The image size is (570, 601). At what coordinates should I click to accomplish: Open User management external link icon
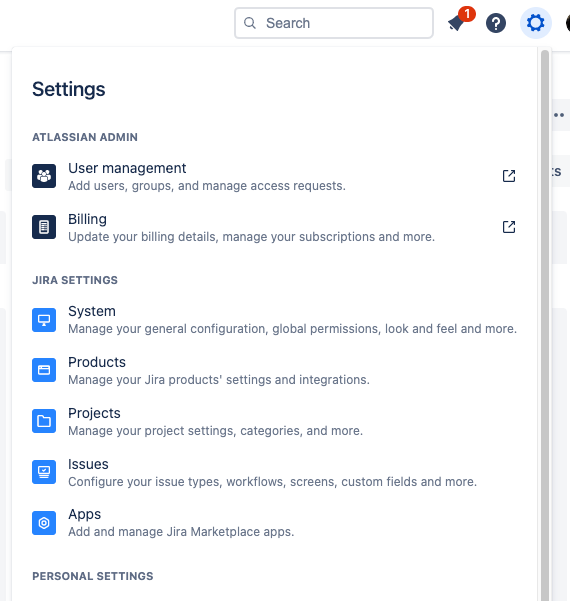(x=509, y=176)
